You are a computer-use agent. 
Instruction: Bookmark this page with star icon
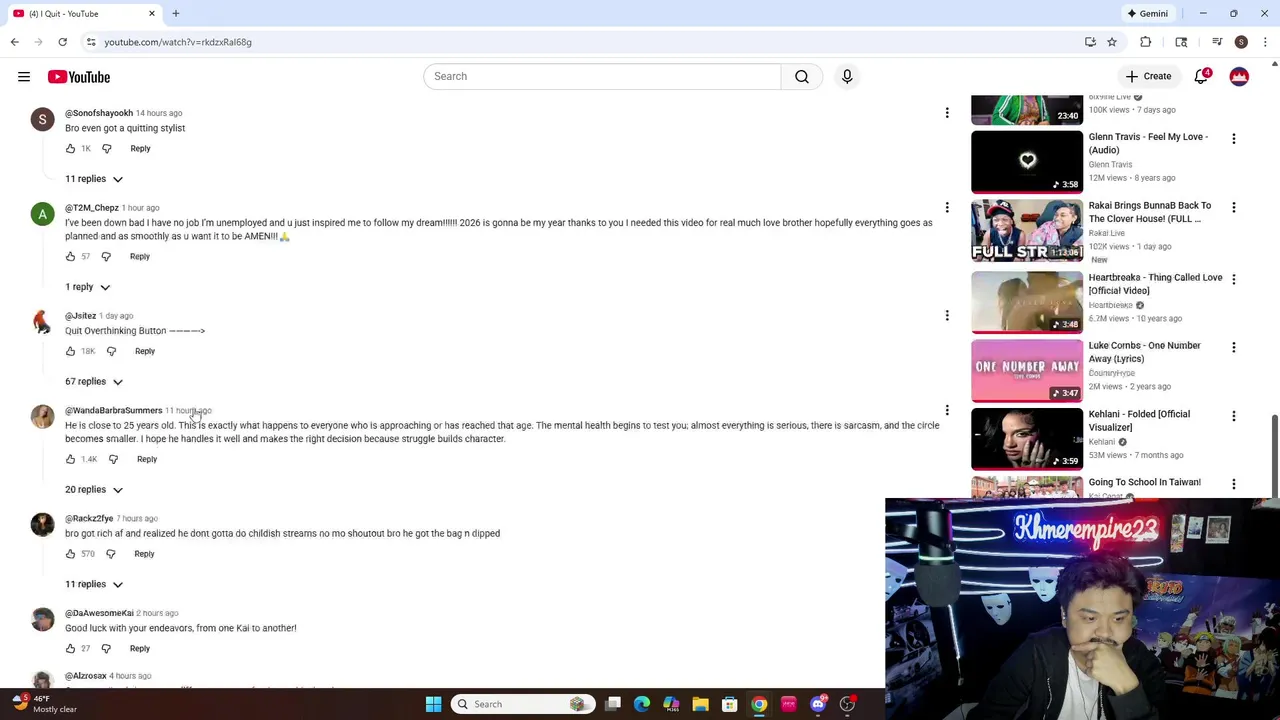click(1111, 42)
